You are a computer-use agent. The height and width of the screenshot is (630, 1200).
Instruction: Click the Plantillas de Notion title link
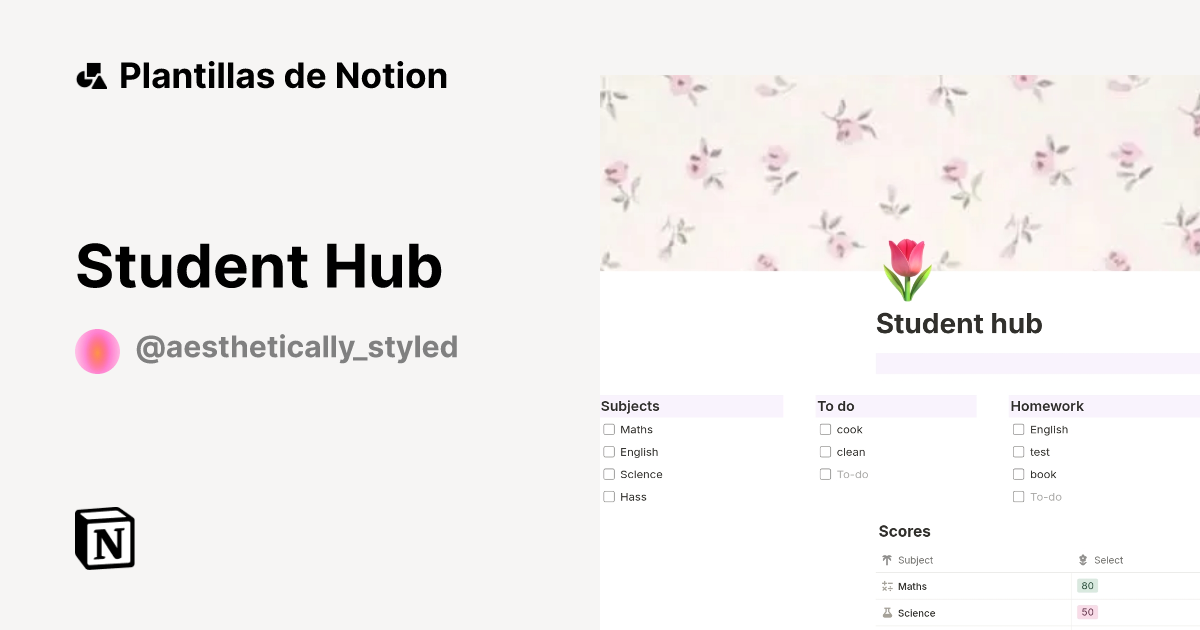(283, 75)
